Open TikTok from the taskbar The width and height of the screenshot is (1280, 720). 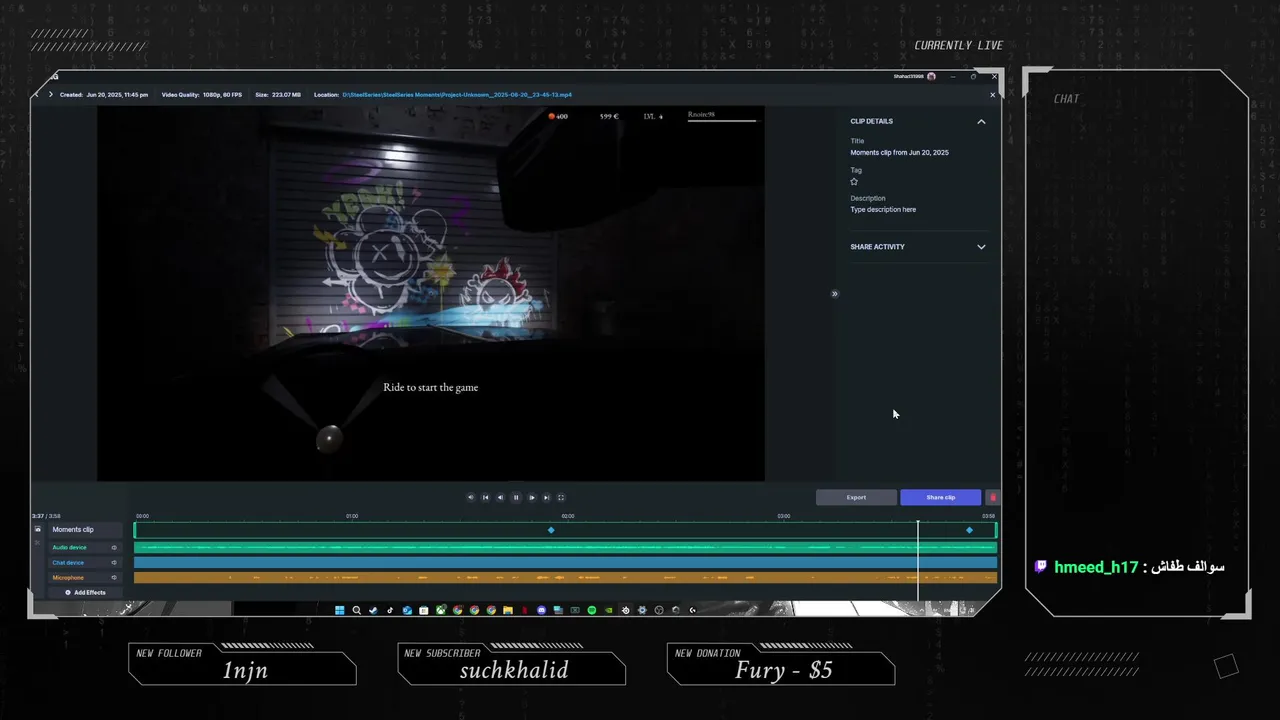pos(390,610)
